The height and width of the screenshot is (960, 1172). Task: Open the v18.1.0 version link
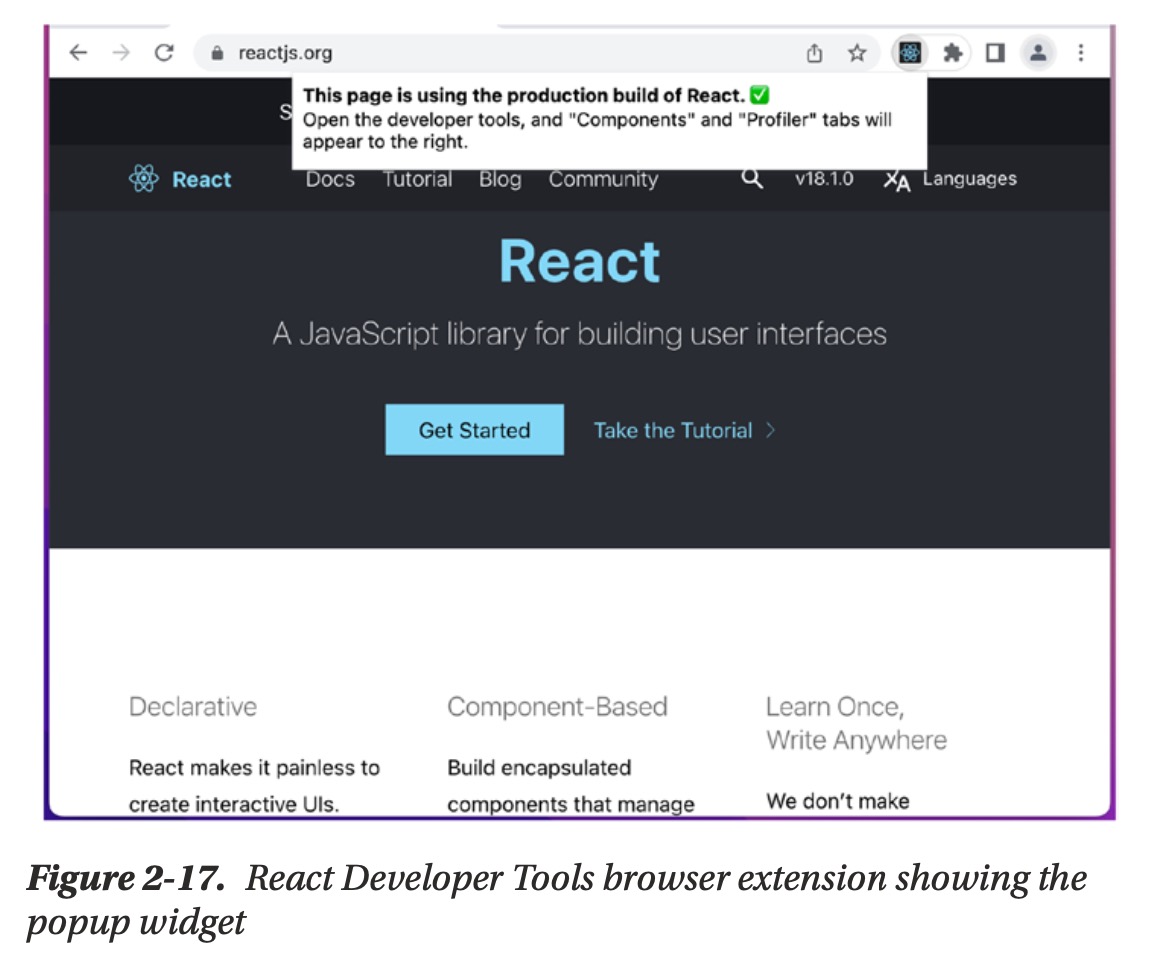824,179
